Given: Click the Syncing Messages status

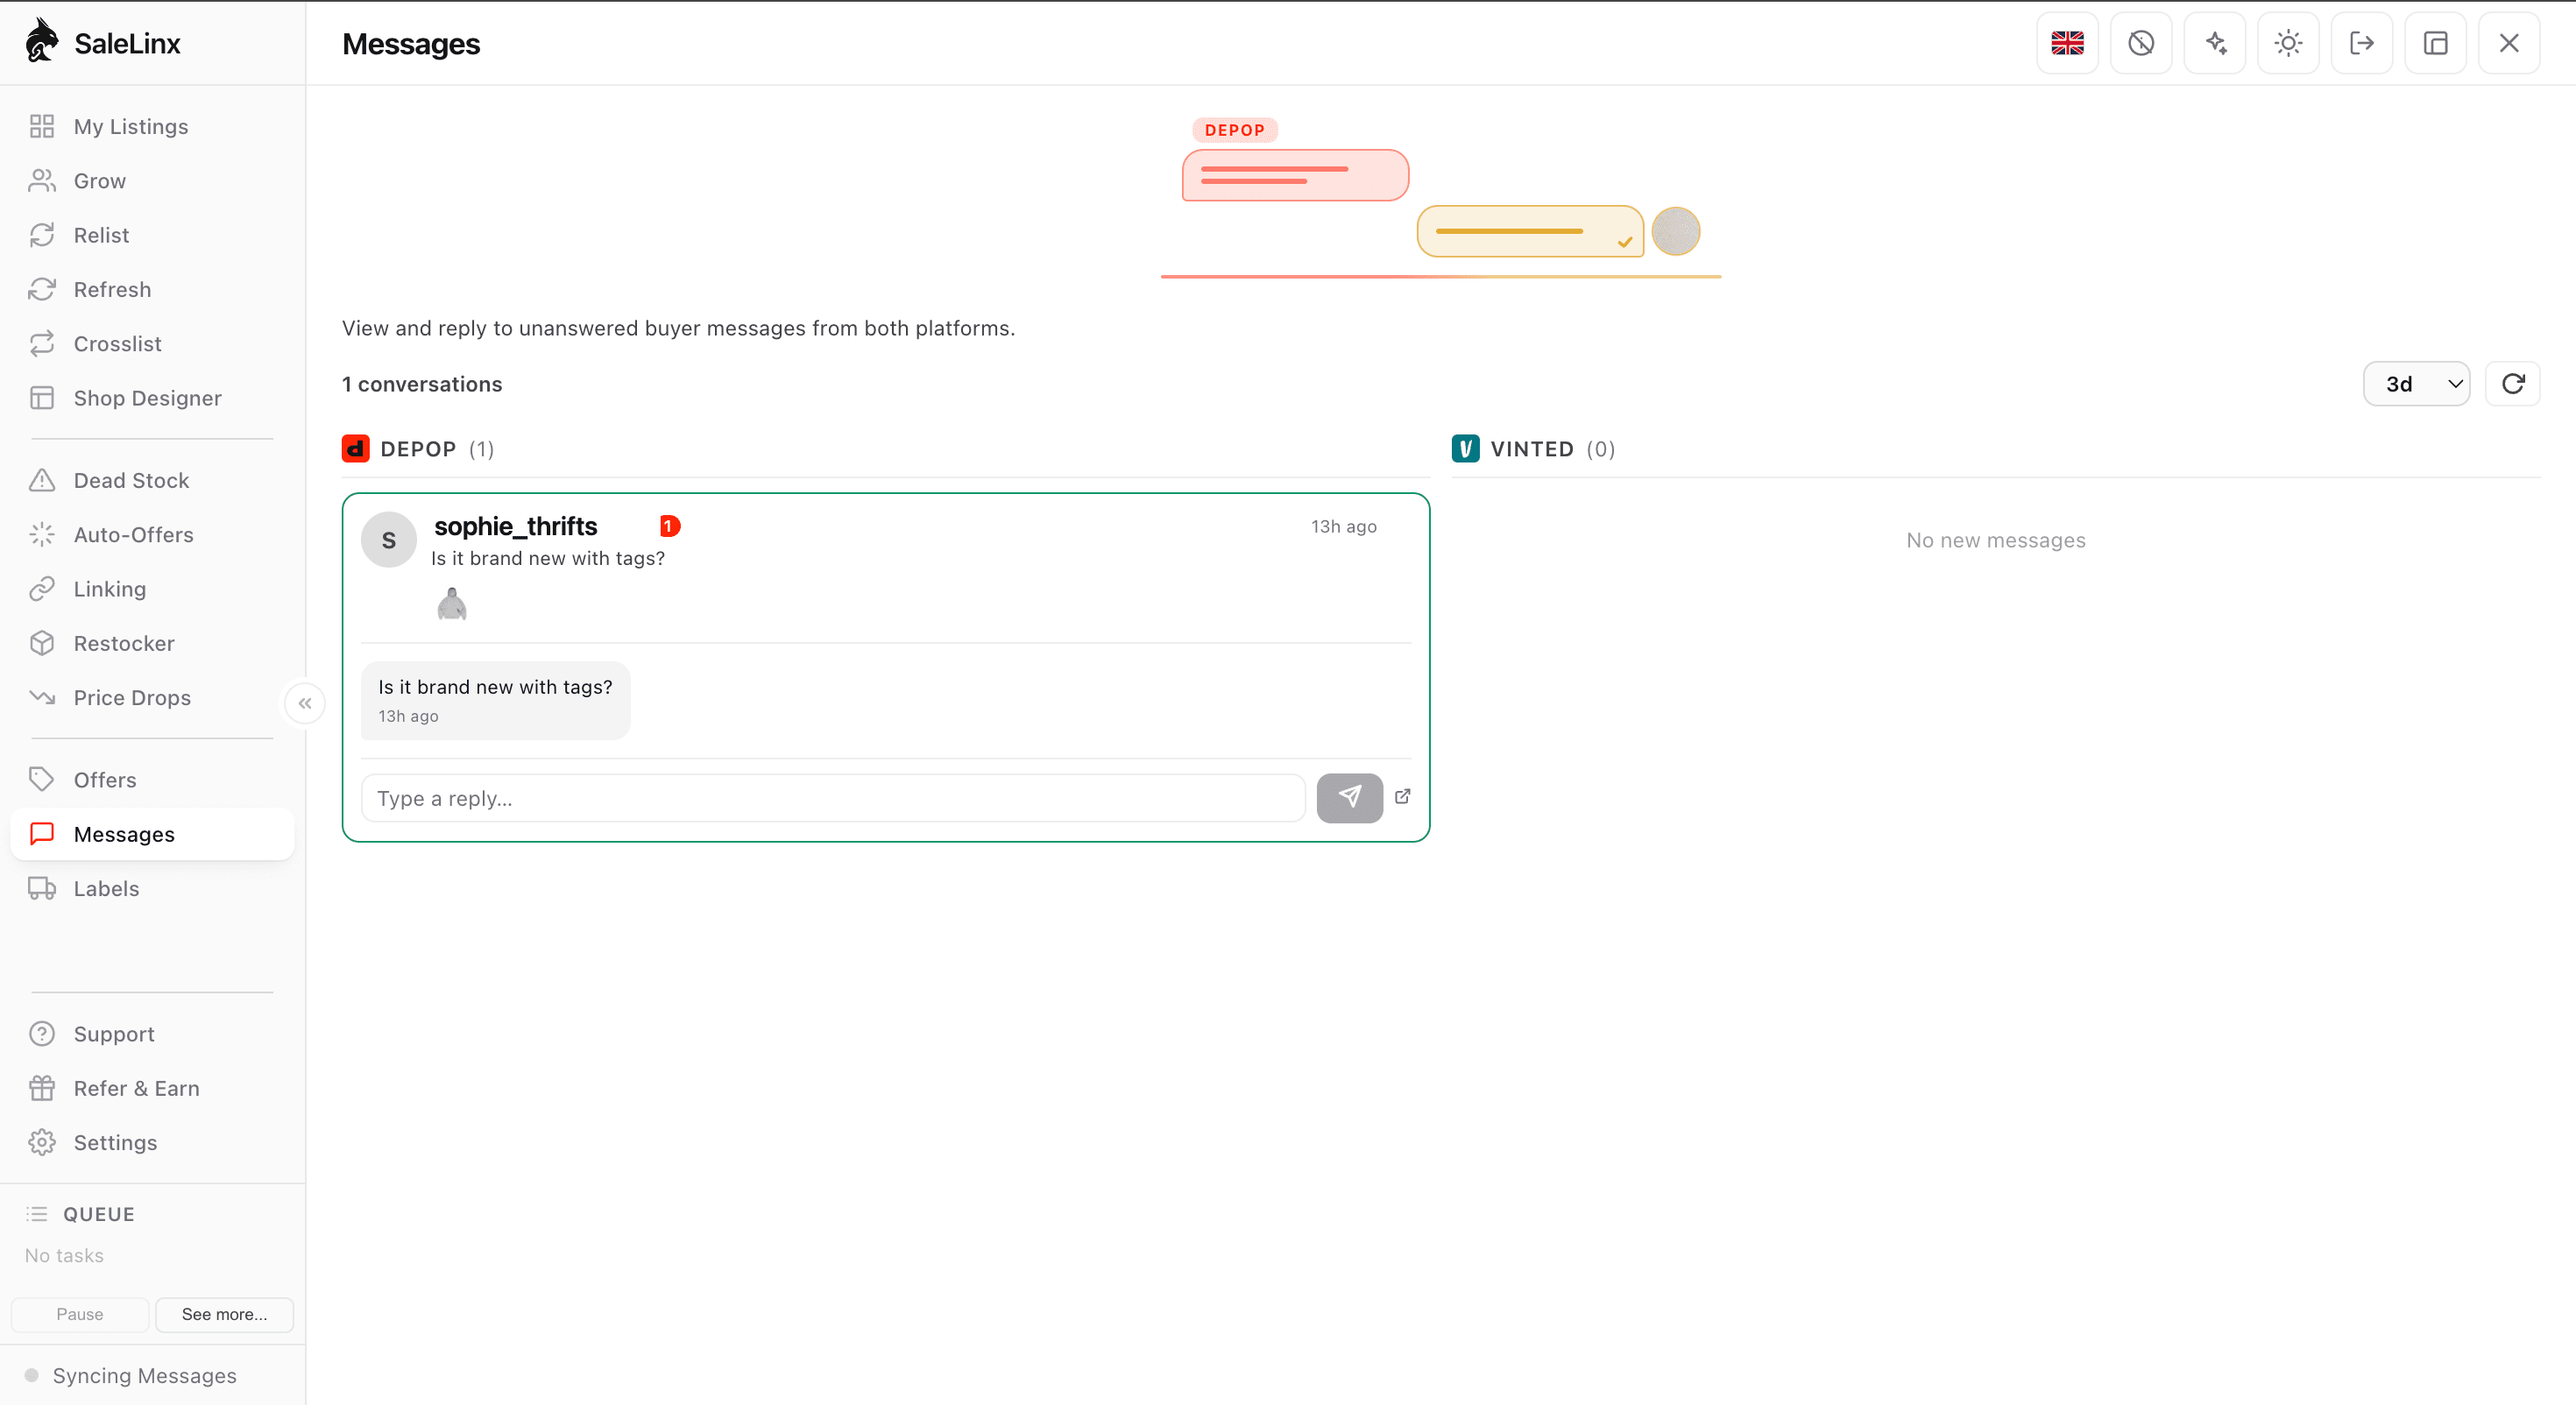Looking at the screenshot, I should [131, 1376].
